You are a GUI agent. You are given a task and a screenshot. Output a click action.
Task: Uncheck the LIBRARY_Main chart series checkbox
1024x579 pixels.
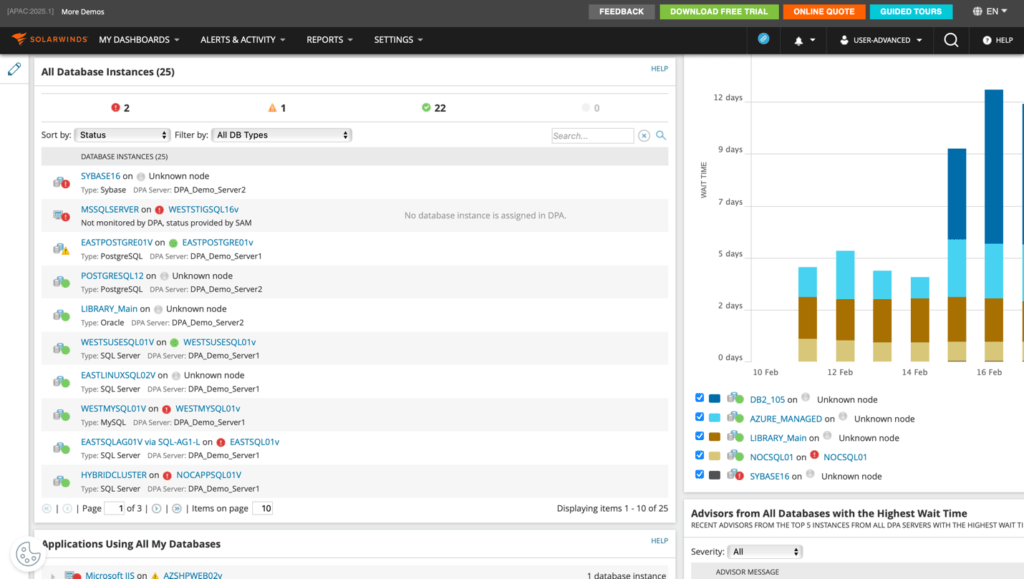point(699,435)
